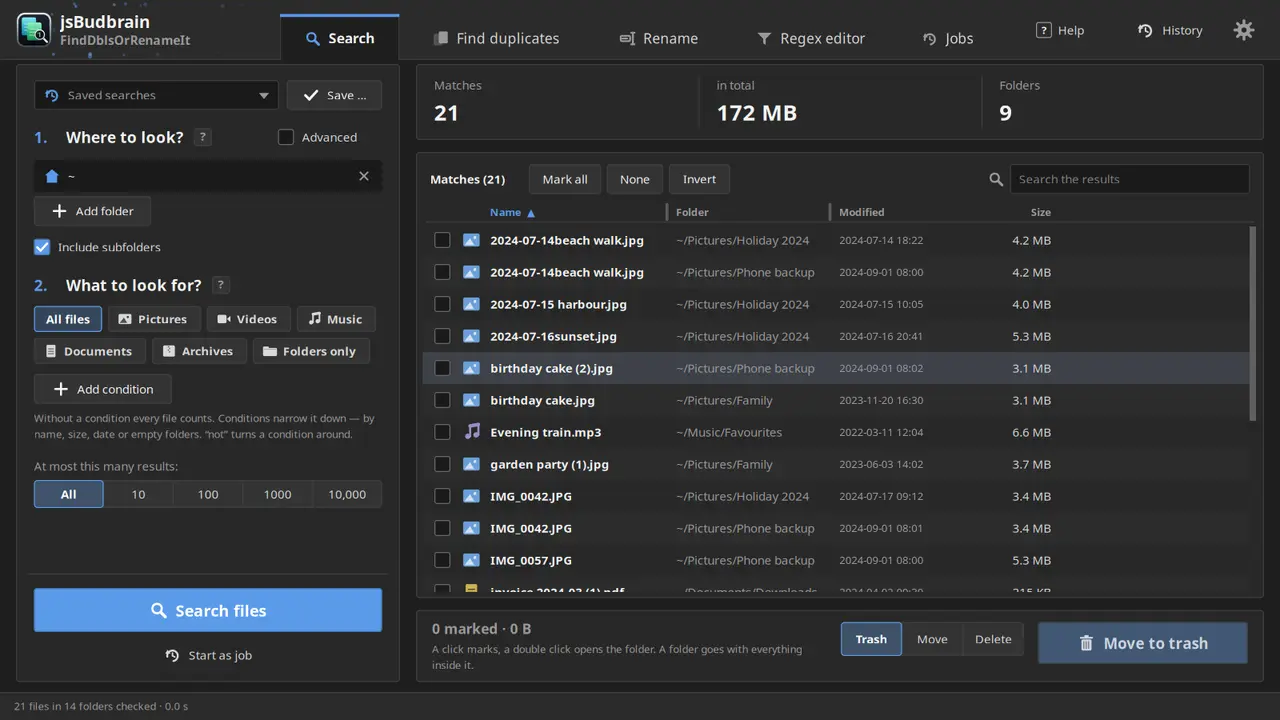Limit results to at most 100

208,494
